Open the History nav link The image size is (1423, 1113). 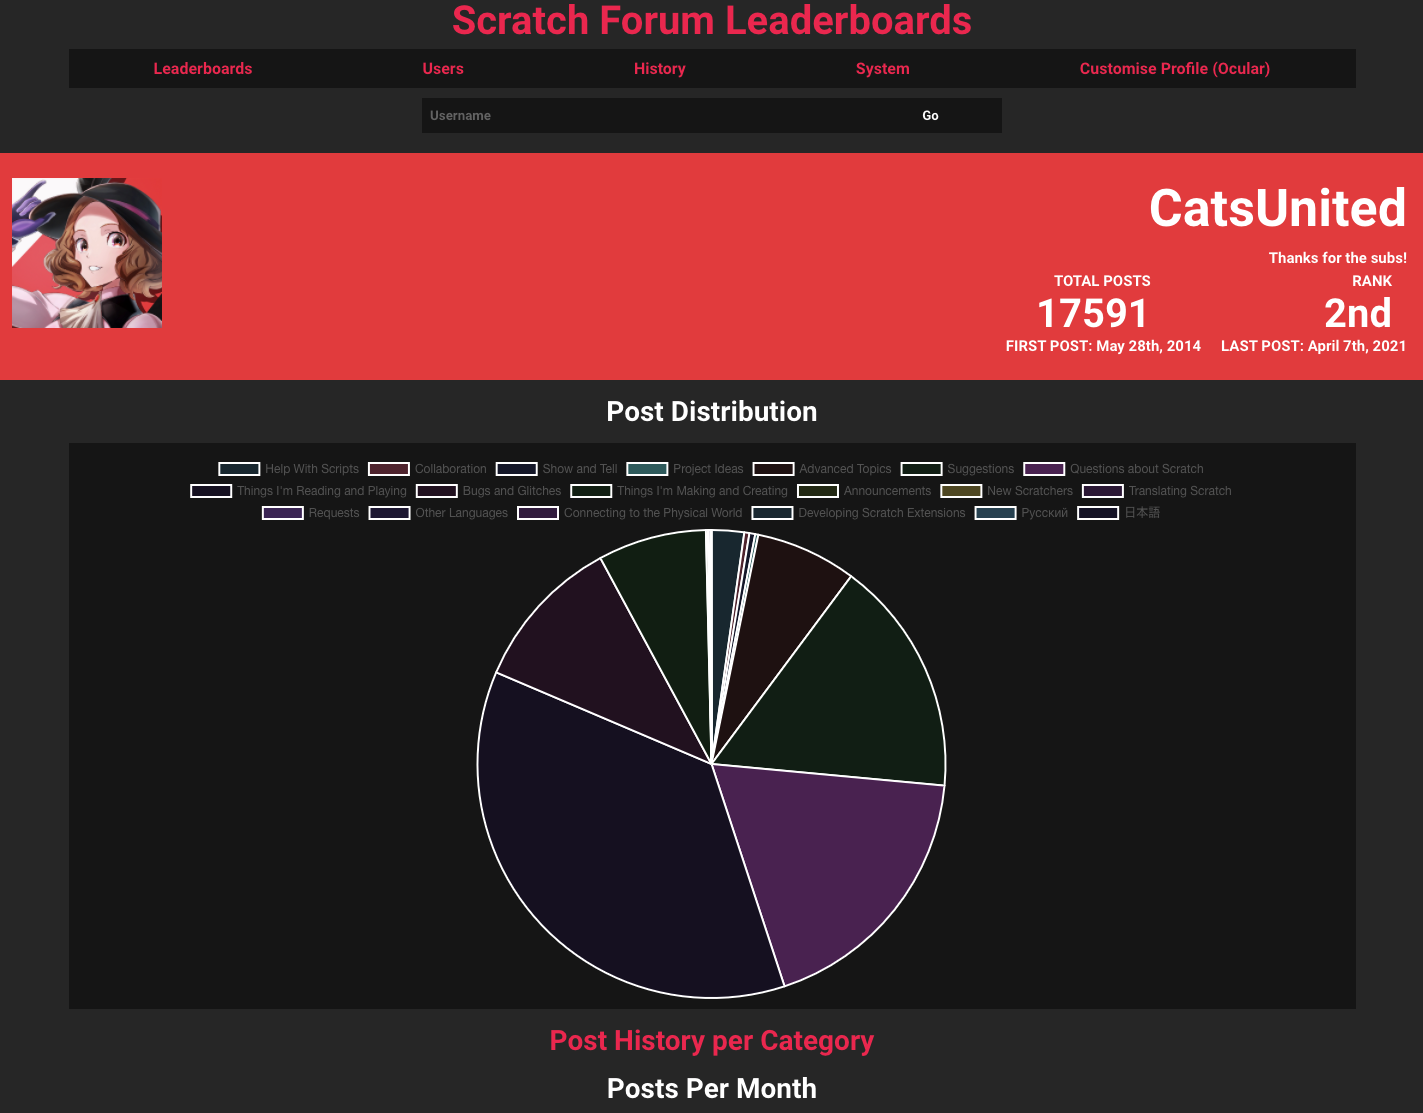coord(660,69)
